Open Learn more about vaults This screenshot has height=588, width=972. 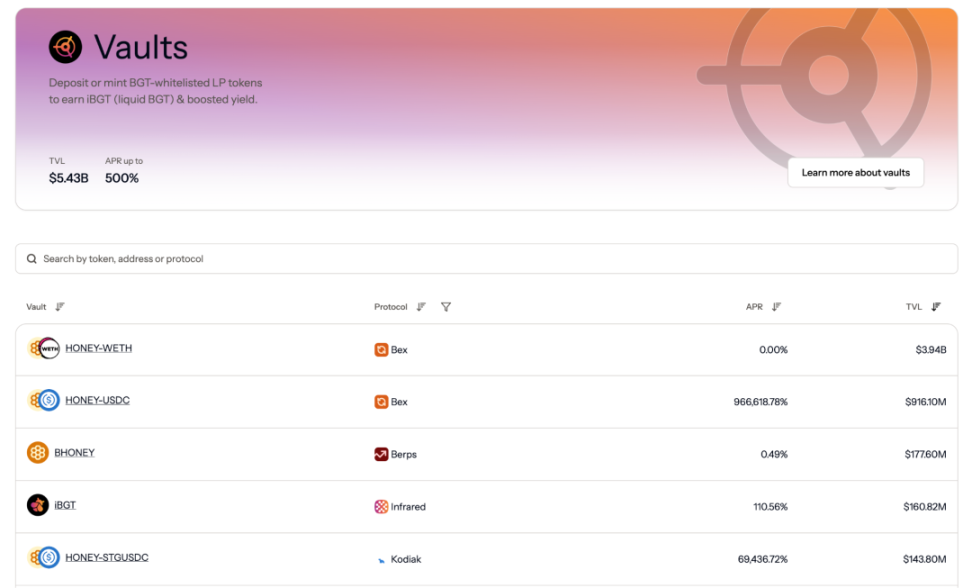855,173
